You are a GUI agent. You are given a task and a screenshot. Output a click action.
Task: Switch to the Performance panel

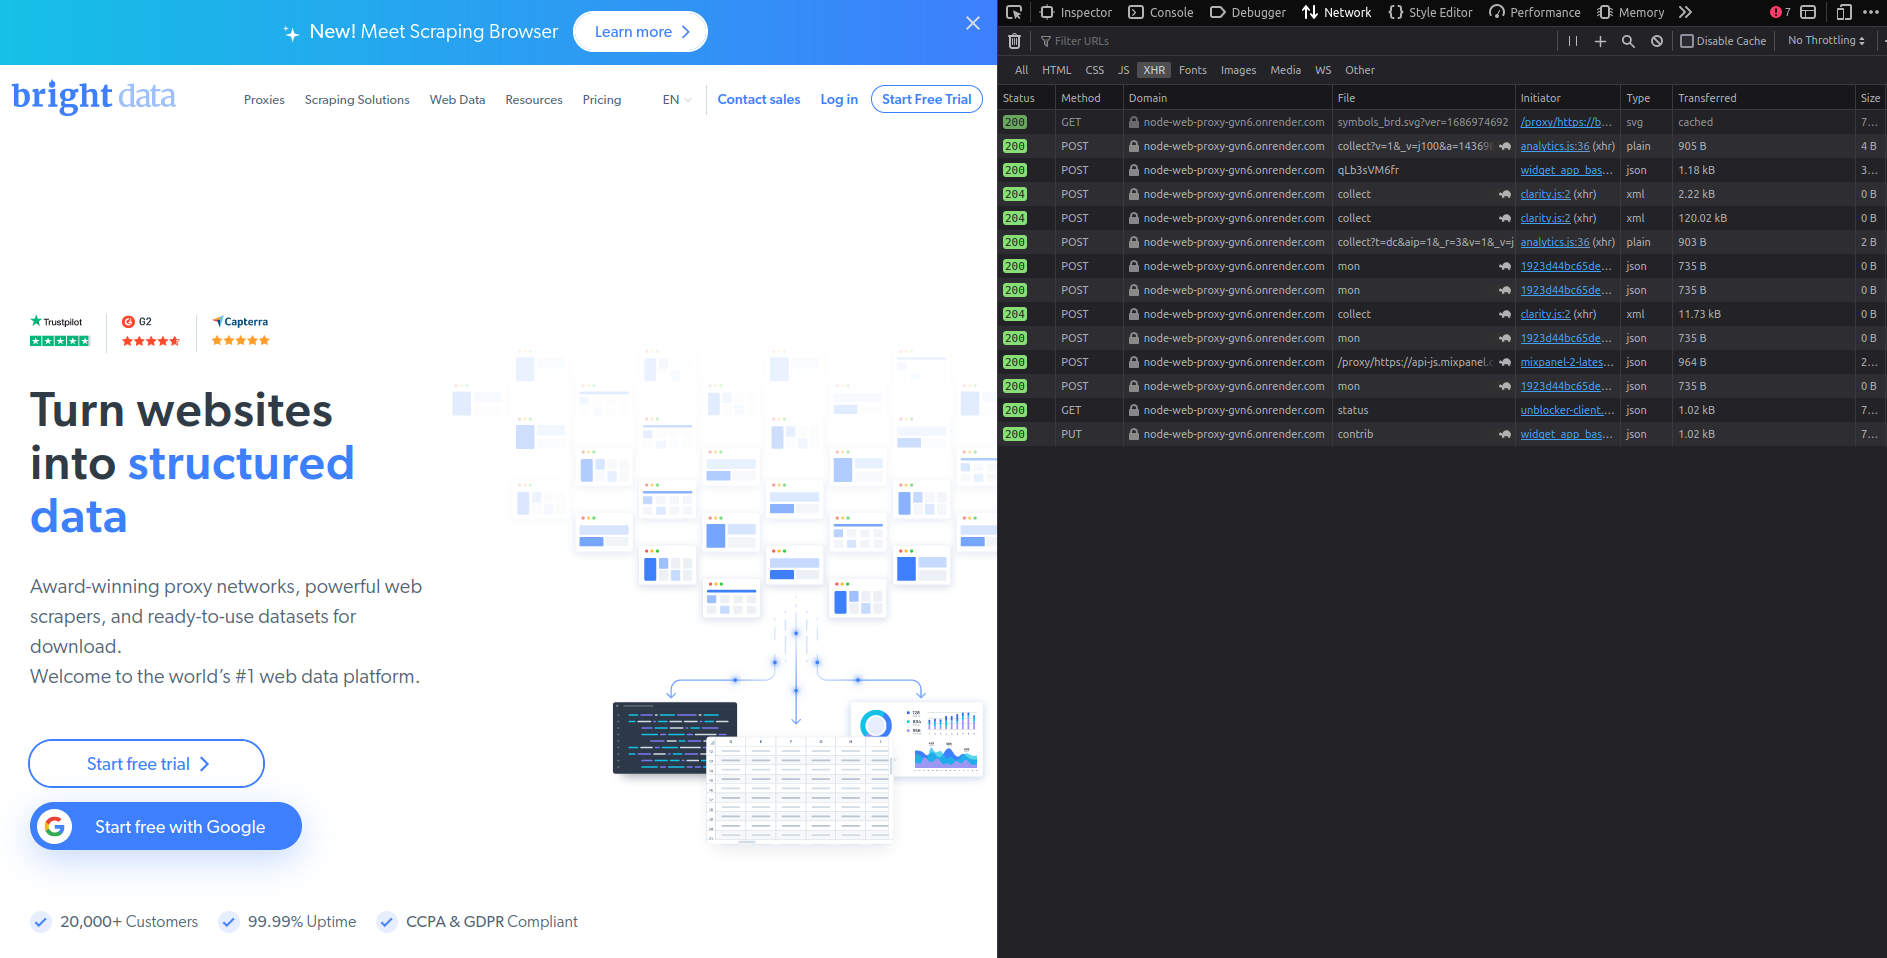click(1535, 12)
